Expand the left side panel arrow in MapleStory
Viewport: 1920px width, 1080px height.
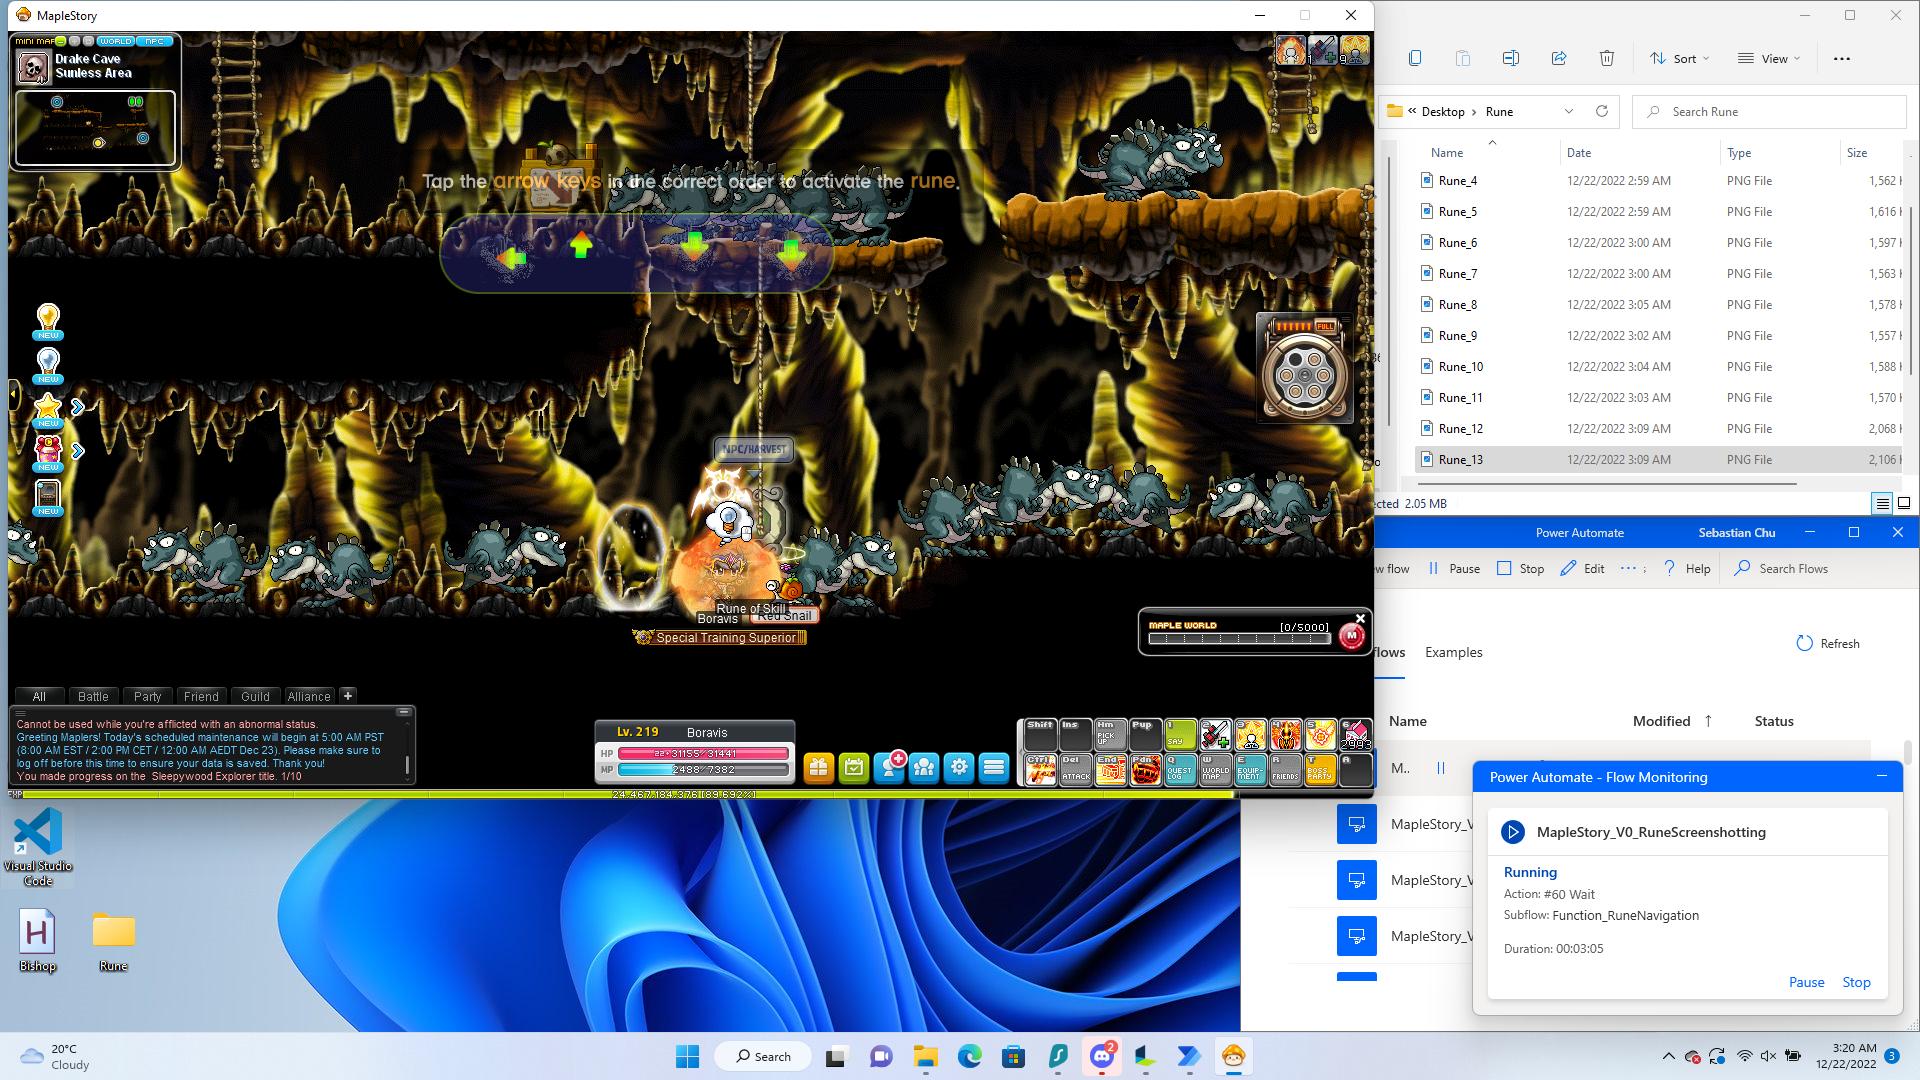click(14, 395)
